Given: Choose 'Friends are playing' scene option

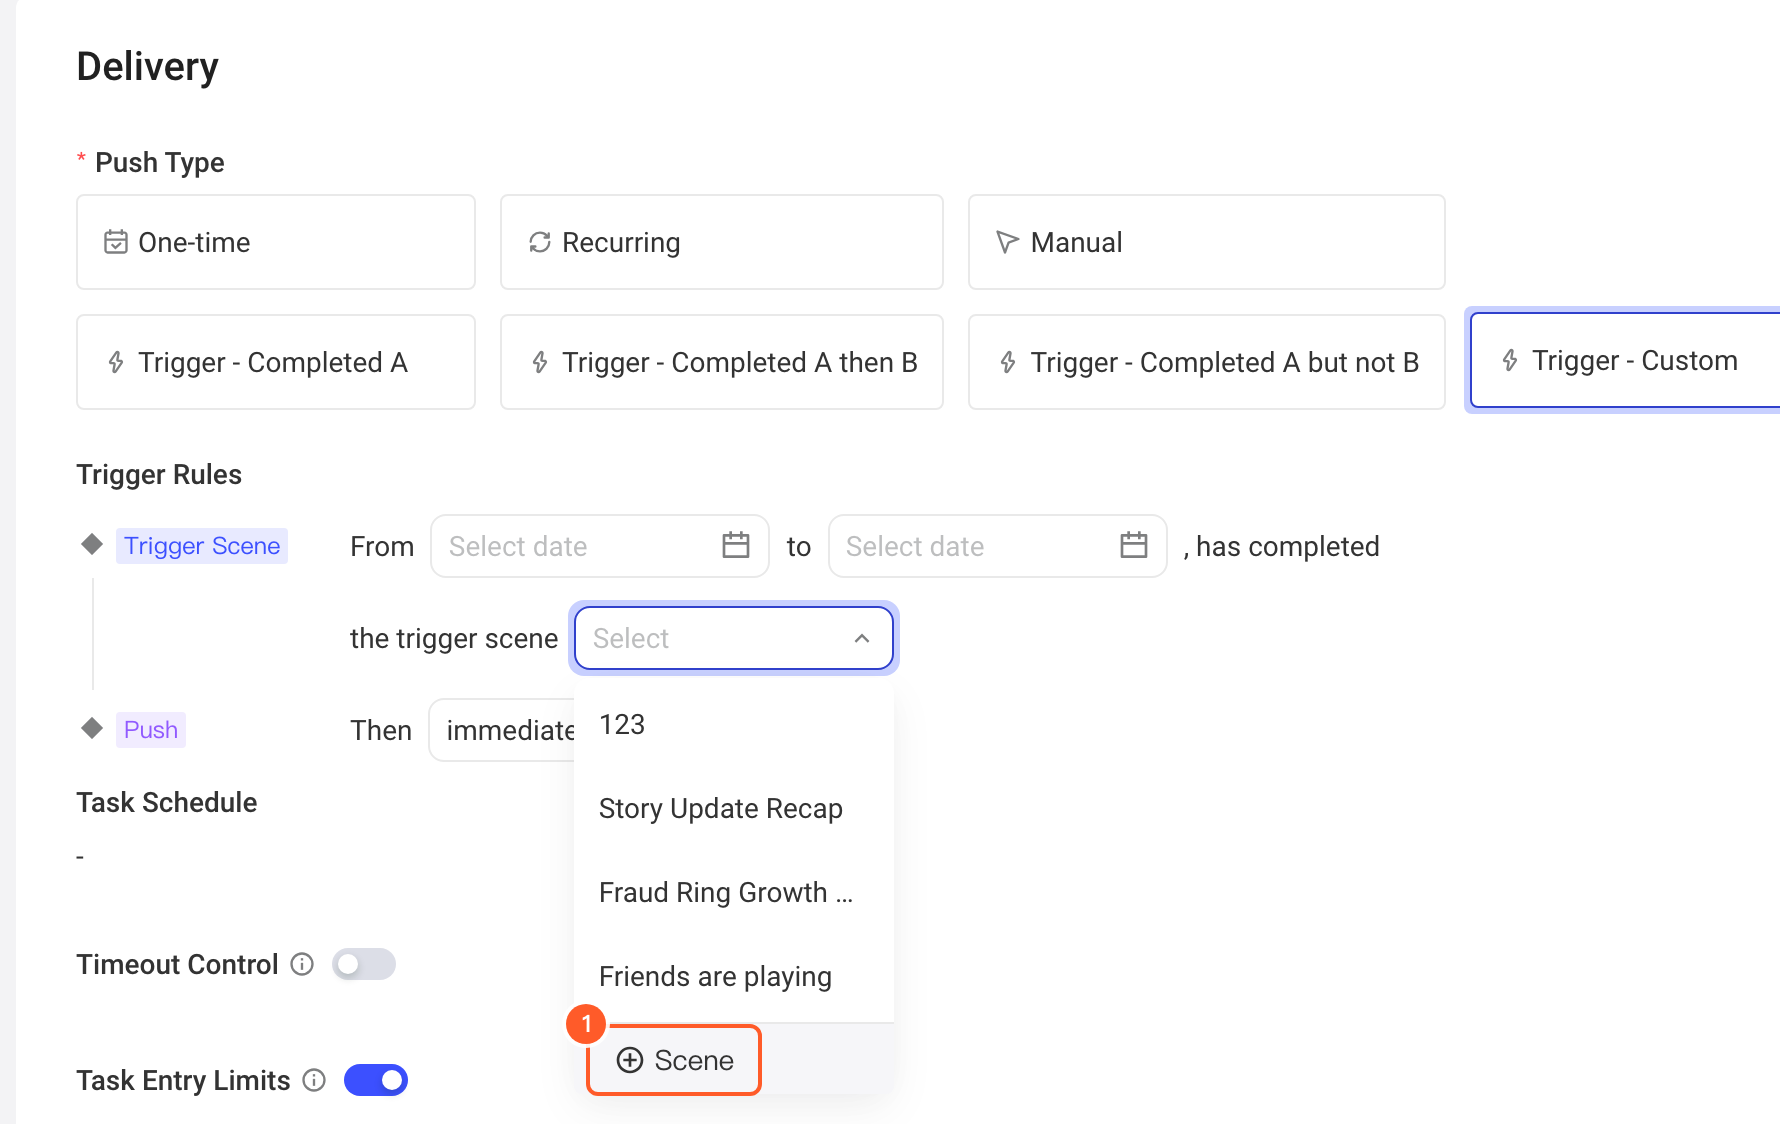Looking at the screenshot, I should click(x=734, y=976).
